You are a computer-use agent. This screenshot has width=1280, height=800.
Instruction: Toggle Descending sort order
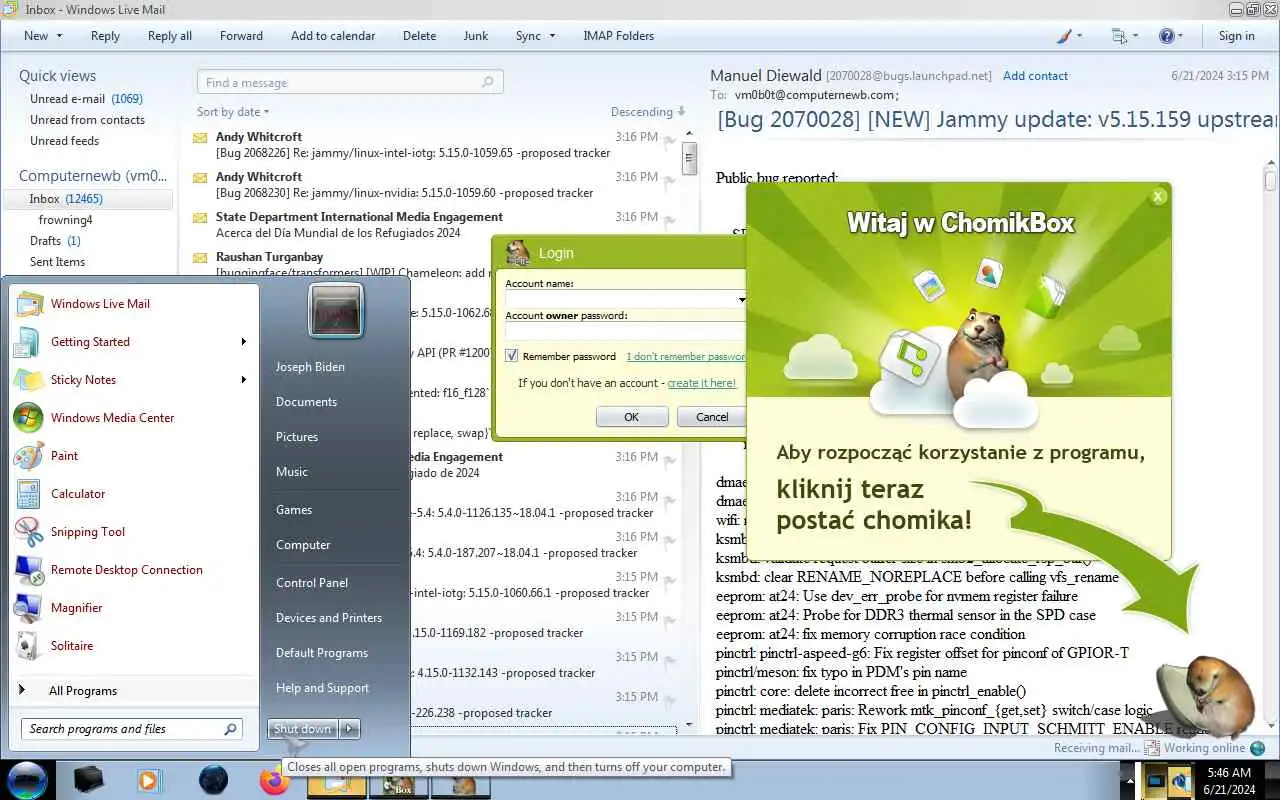tap(648, 112)
